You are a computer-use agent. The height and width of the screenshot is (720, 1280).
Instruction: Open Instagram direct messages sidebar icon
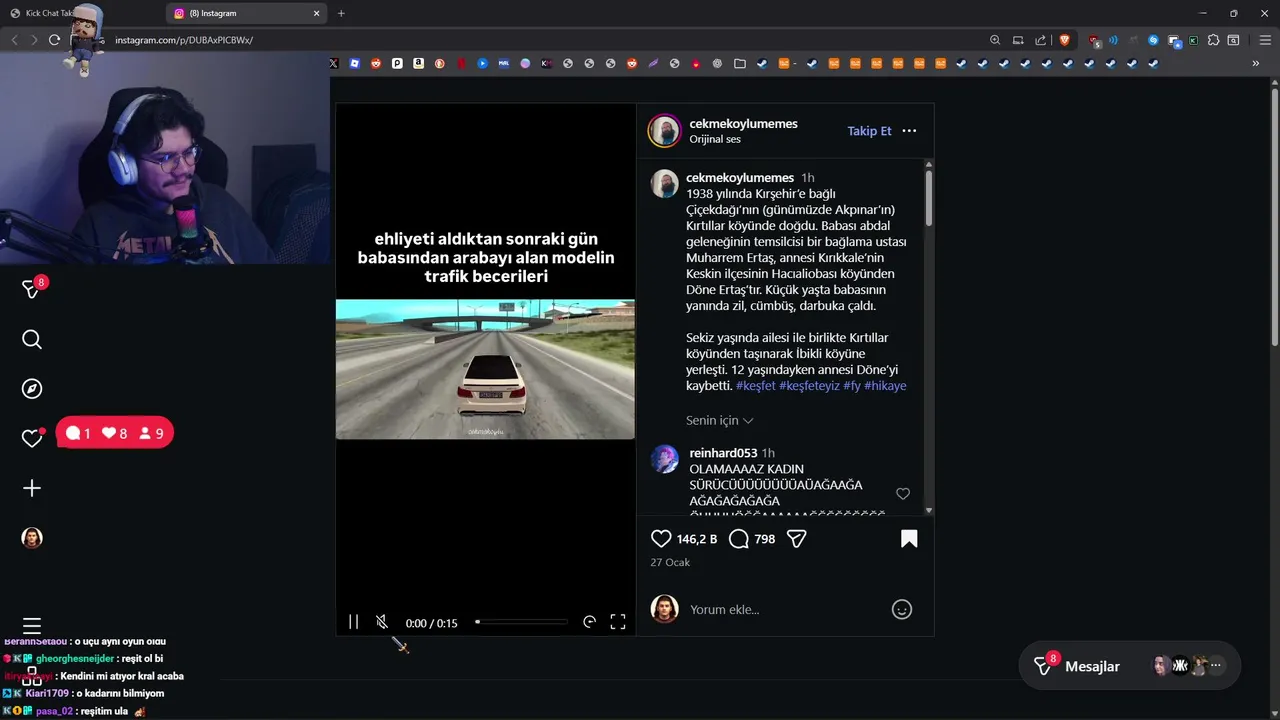(32, 289)
